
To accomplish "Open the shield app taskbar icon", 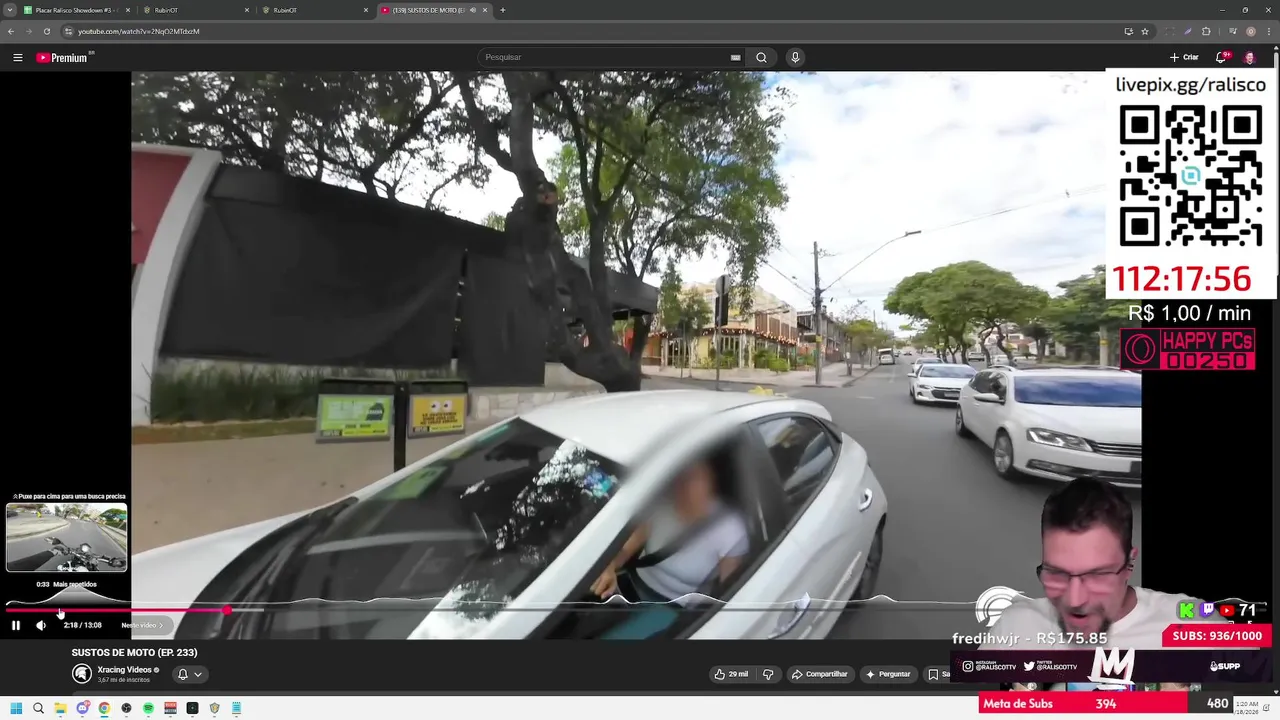I will click(x=214, y=708).
